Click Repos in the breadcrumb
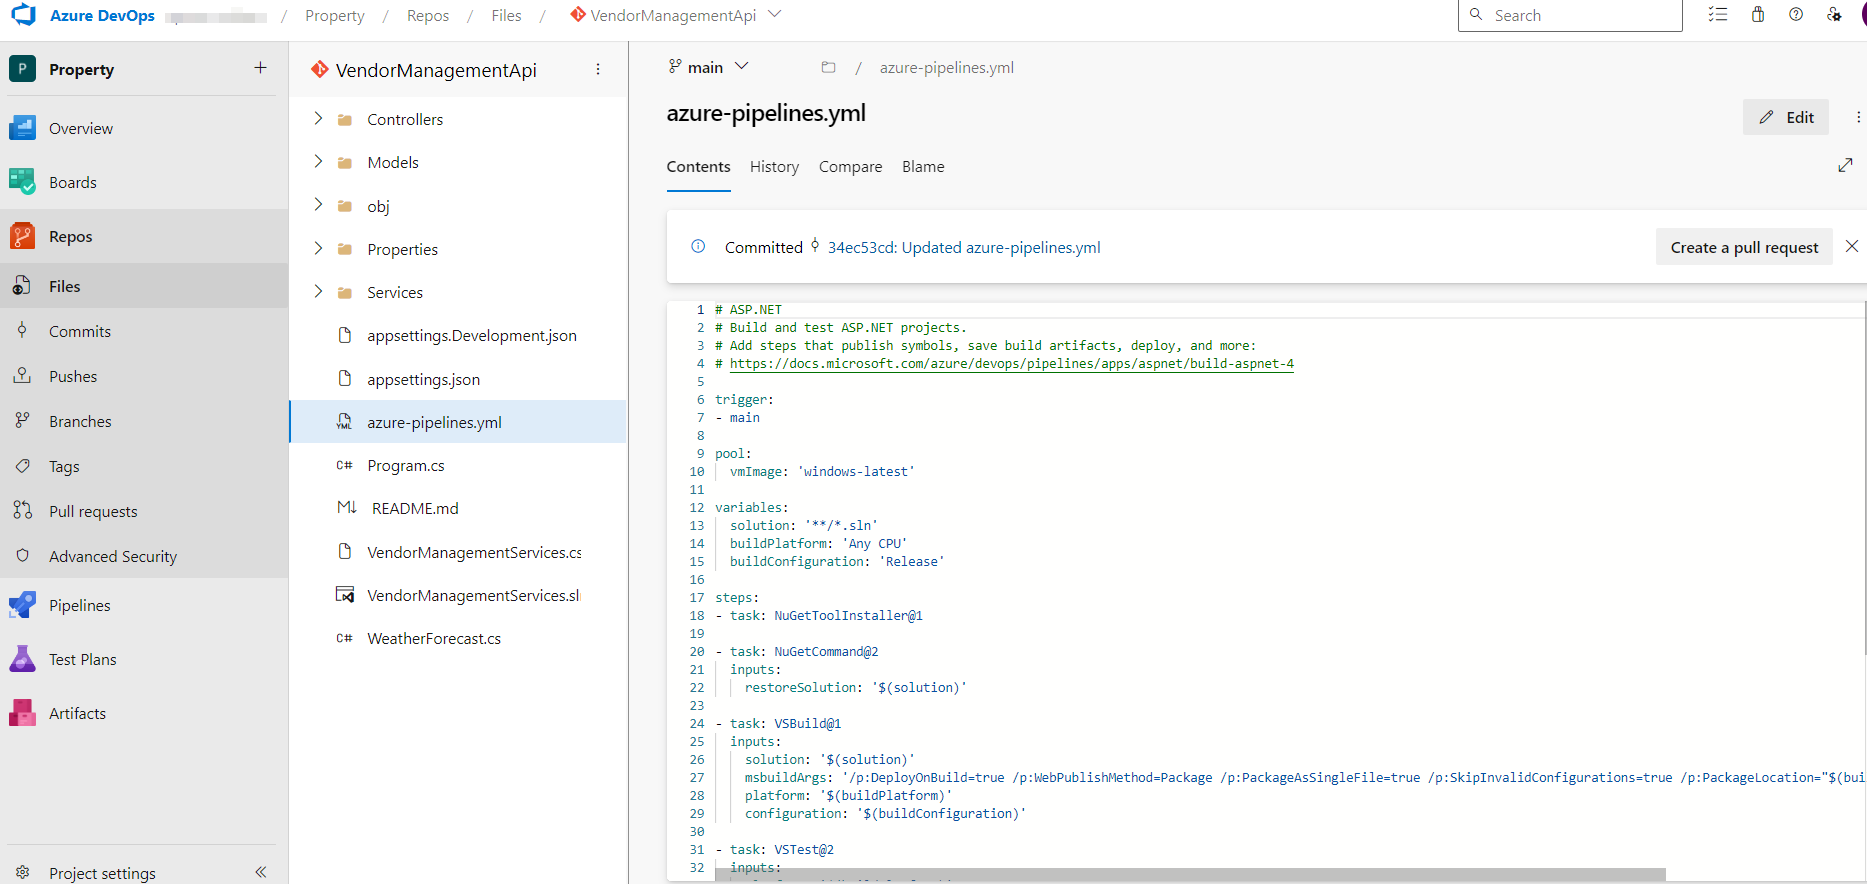Image resolution: width=1867 pixels, height=884 pixels. [428, 16]
